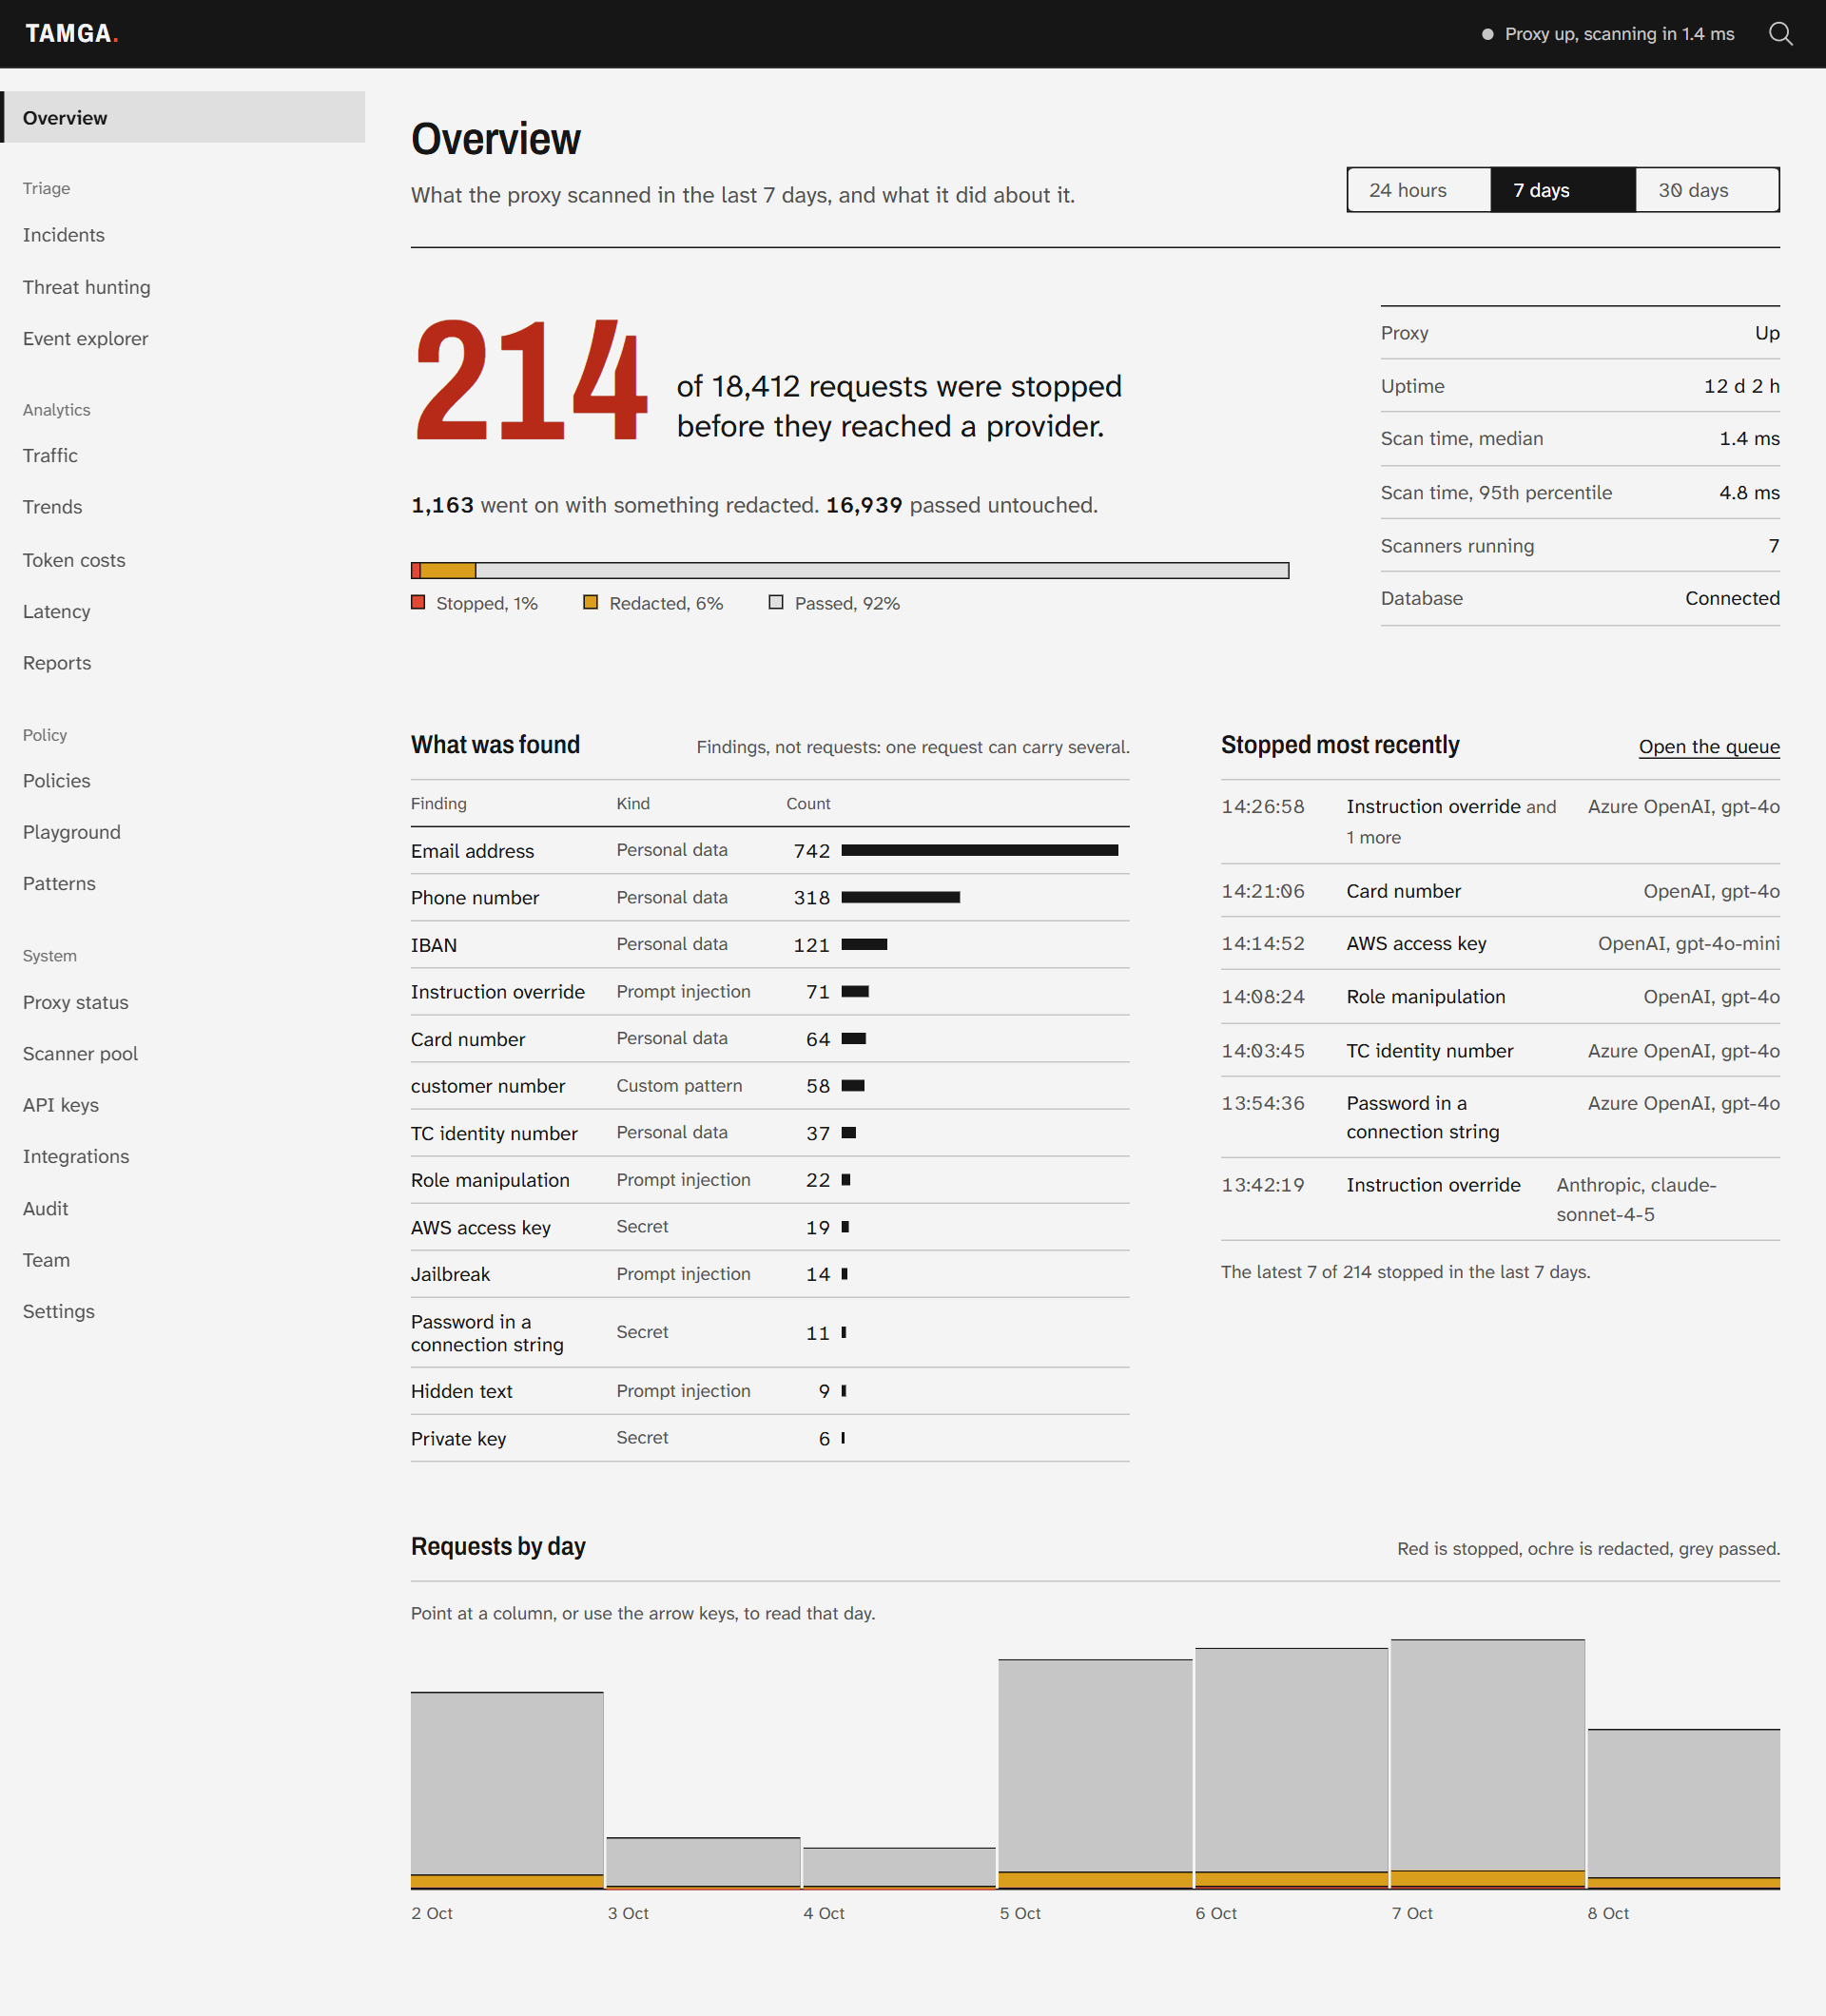
Task: Open the Overview sidebar item
Action: [x=183, y=117]
